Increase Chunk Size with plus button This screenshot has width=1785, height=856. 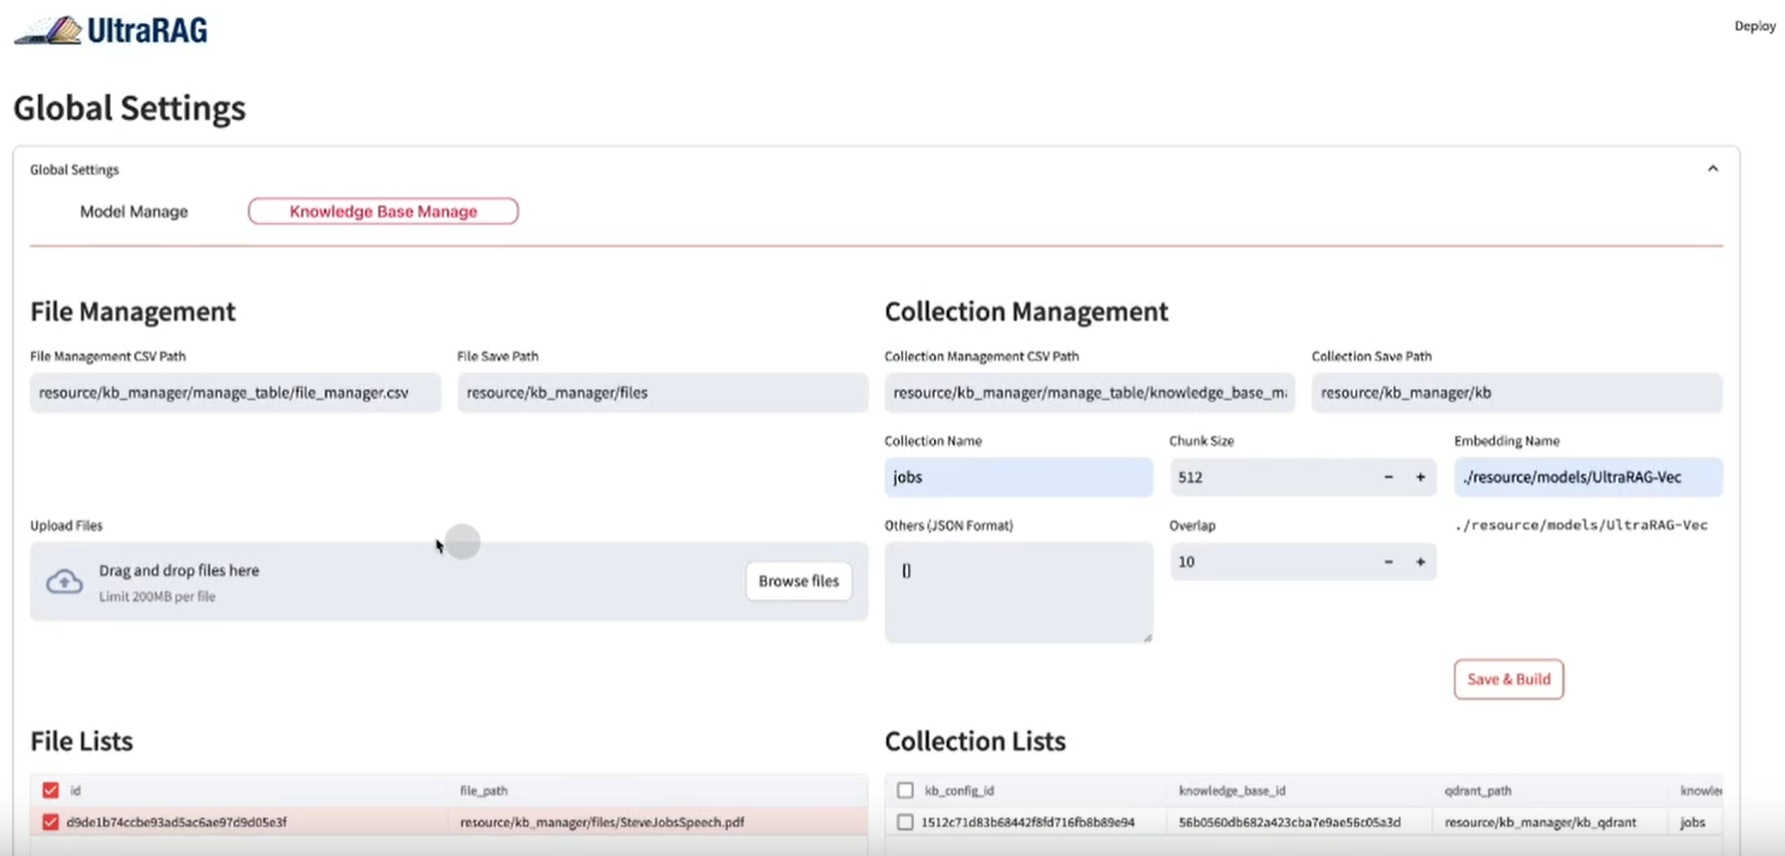coord(1420,477)
